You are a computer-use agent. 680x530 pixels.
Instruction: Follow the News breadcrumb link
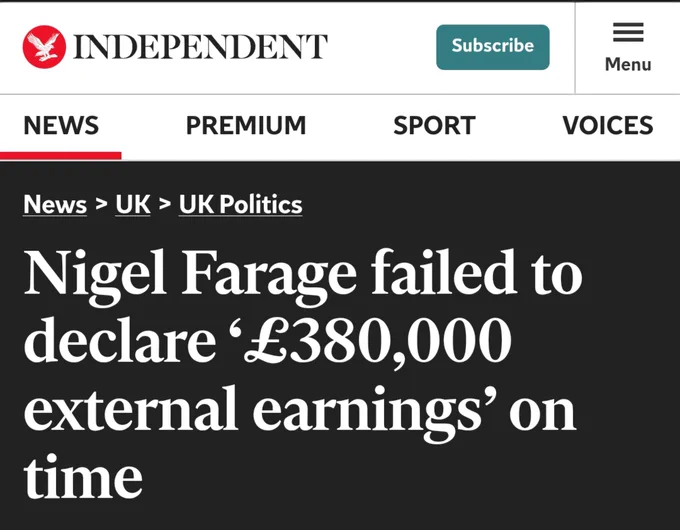(x=55, y=204)
